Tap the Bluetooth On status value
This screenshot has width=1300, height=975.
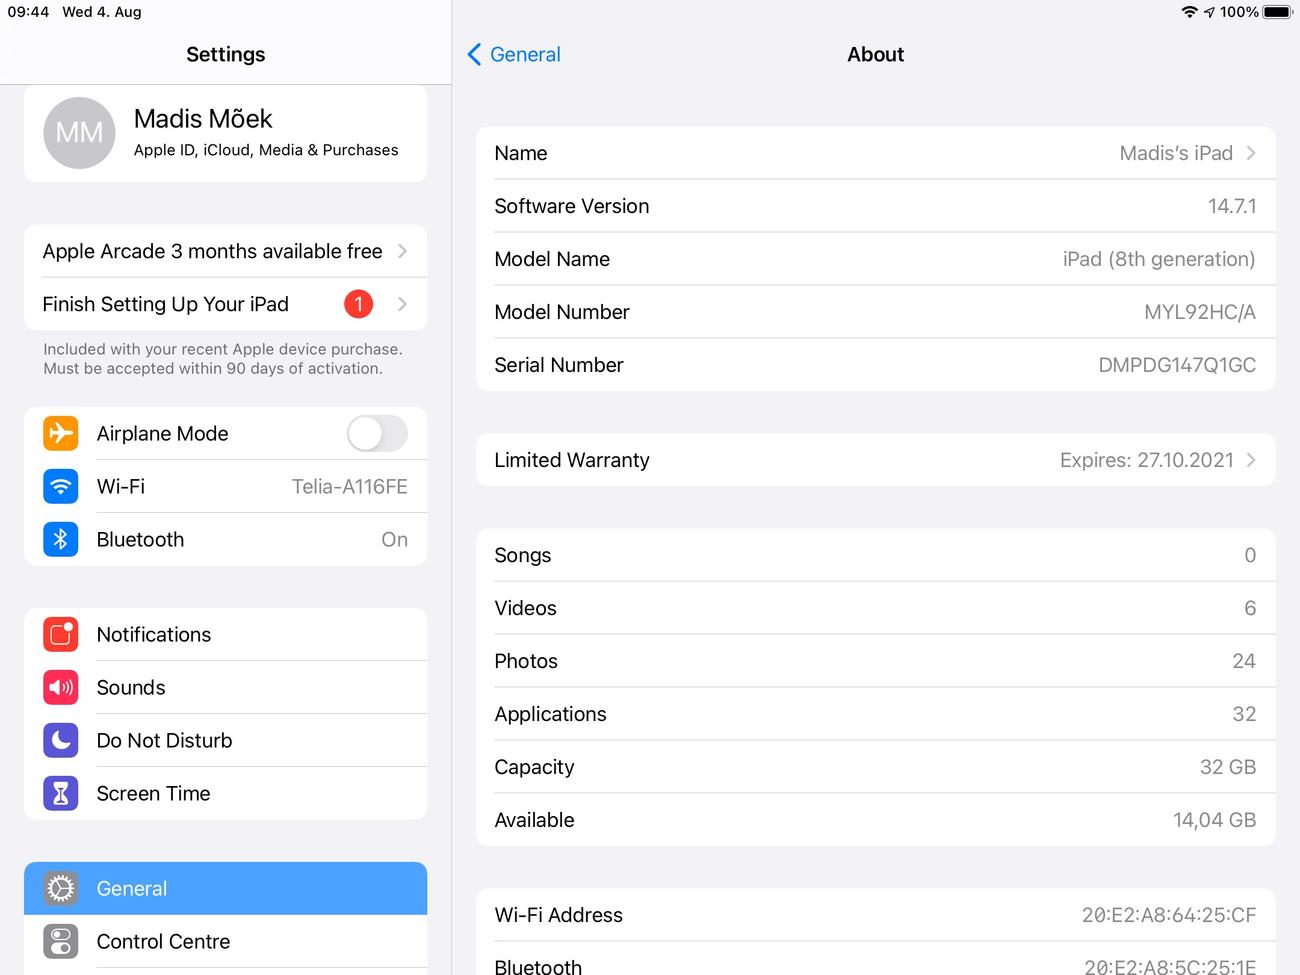click(x=394, y=539)
